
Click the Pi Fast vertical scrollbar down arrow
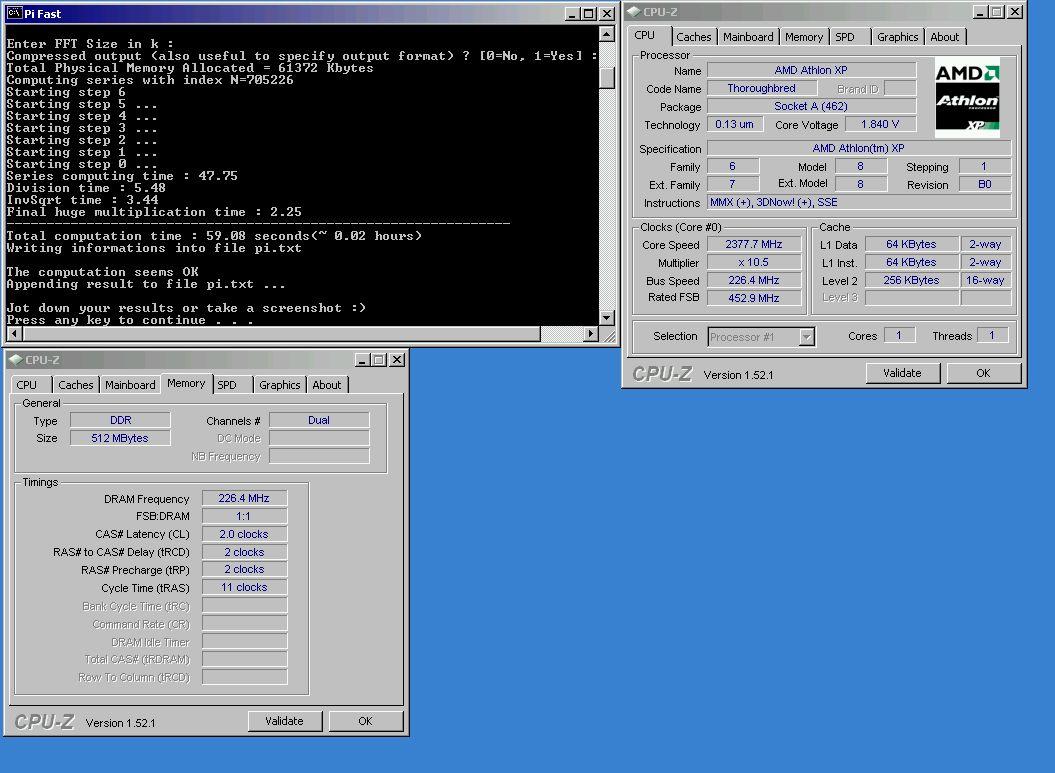(606, 318)
